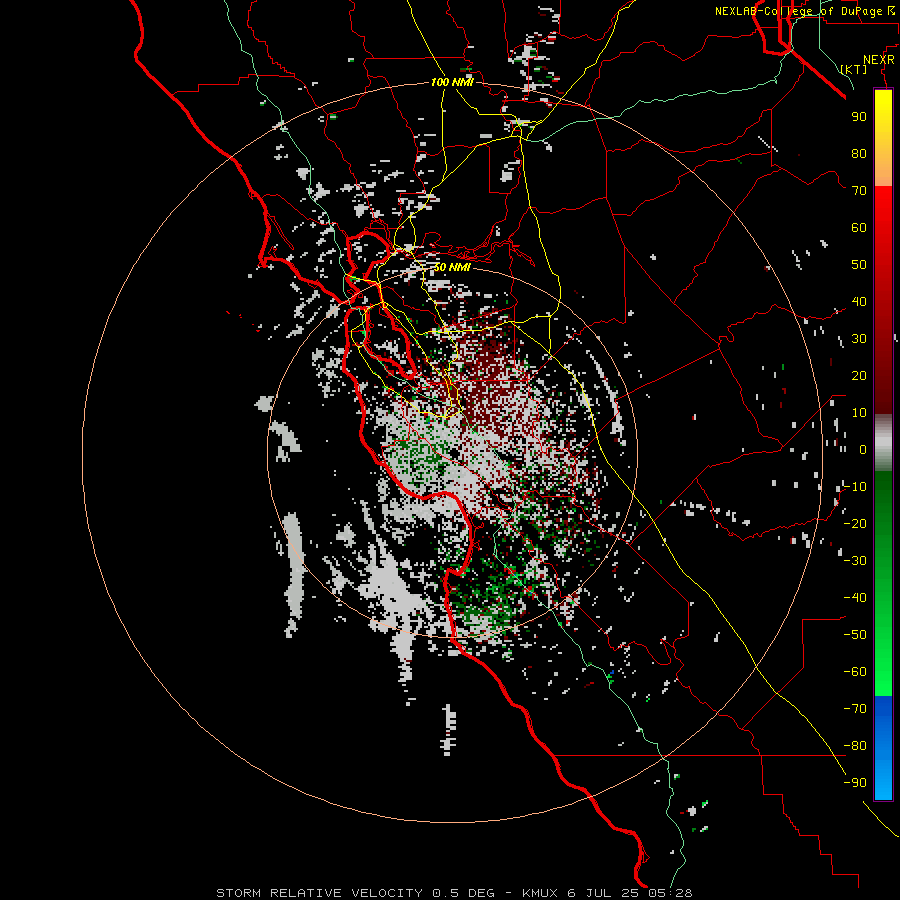Click the 20 value on velocity scale
The image size is (900, 900).
tap(859, 376)
